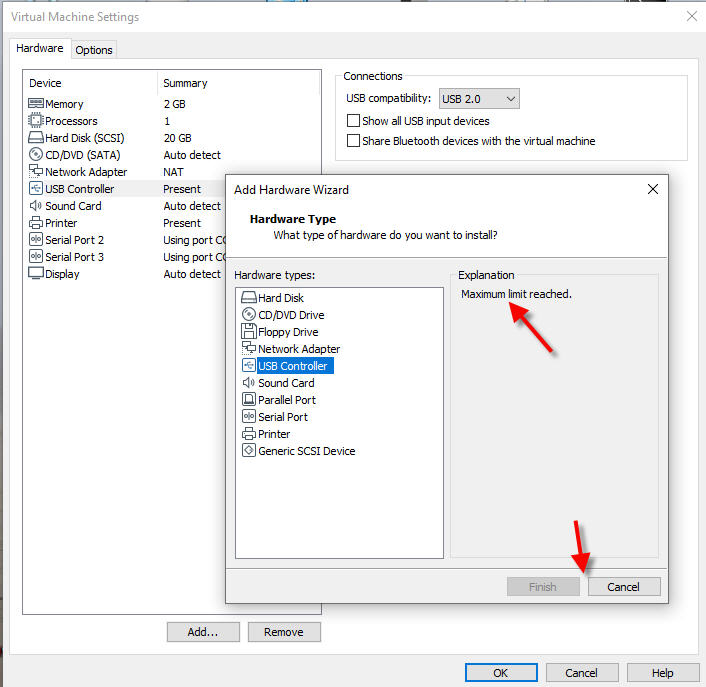The image size is (706, 687).
Task: Select the Parallel Port icon
Action: pyautogui.click(x=249, y=400)
